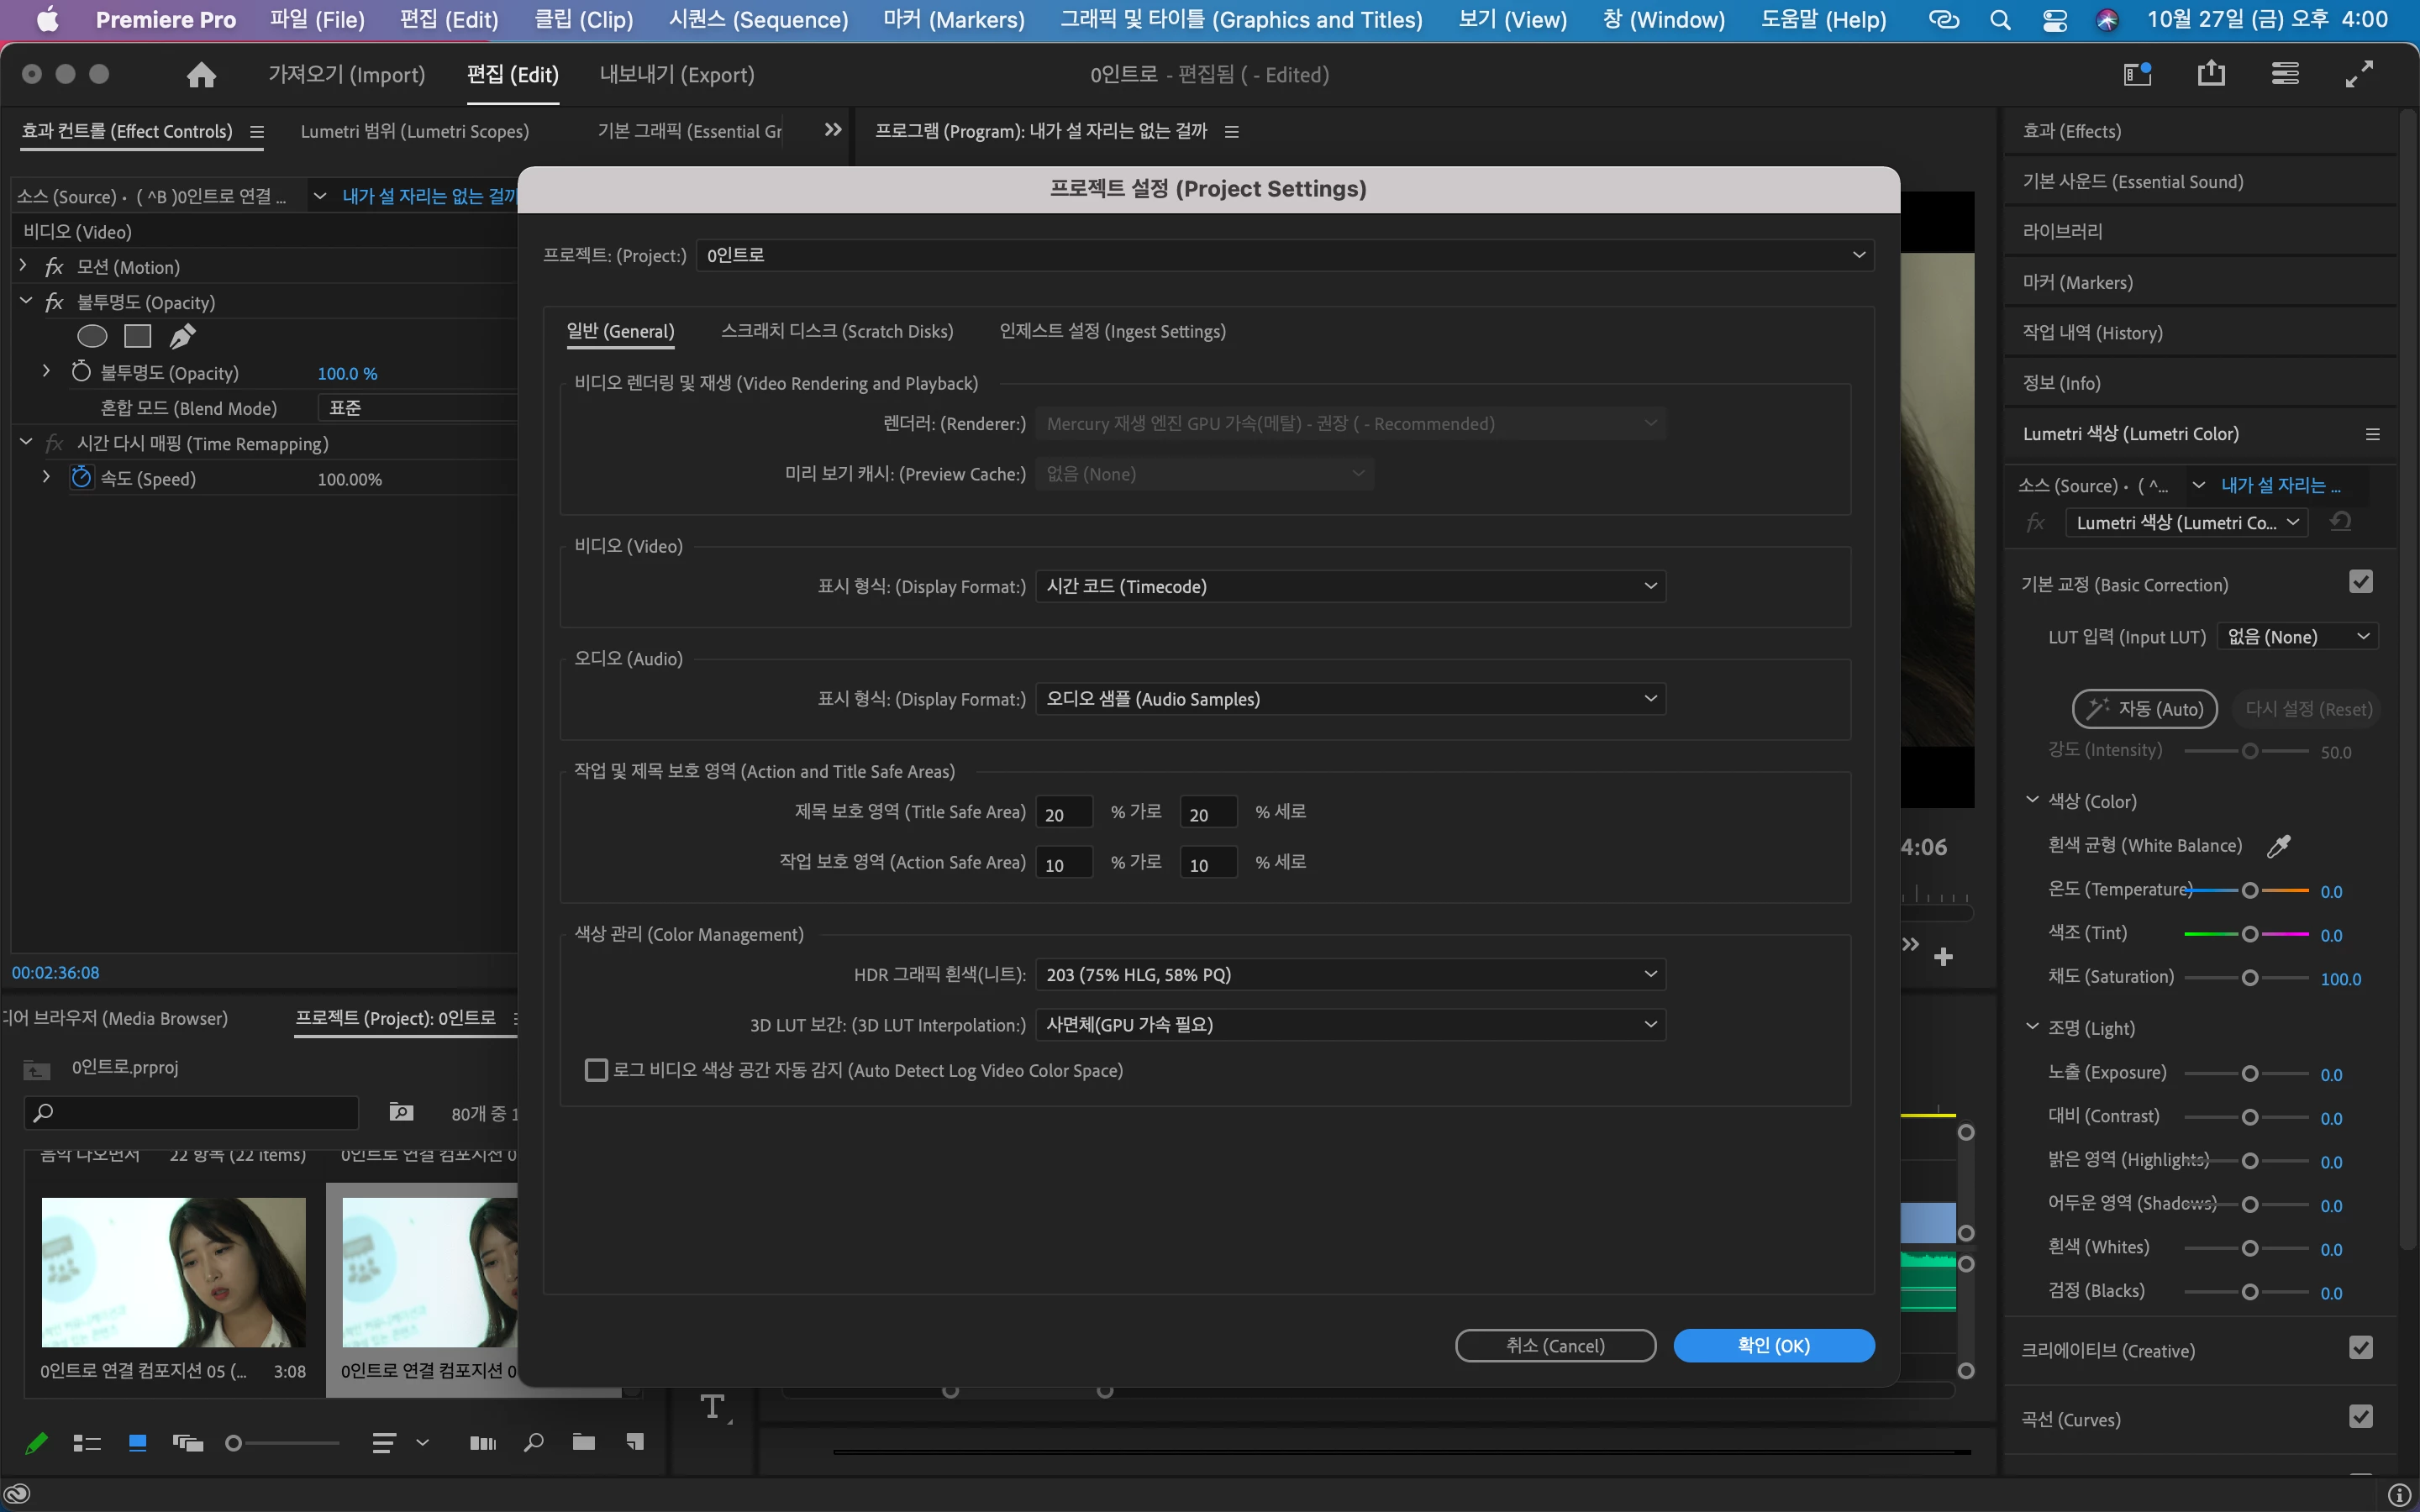Click the Saturation slider handle

point(2250,978)
